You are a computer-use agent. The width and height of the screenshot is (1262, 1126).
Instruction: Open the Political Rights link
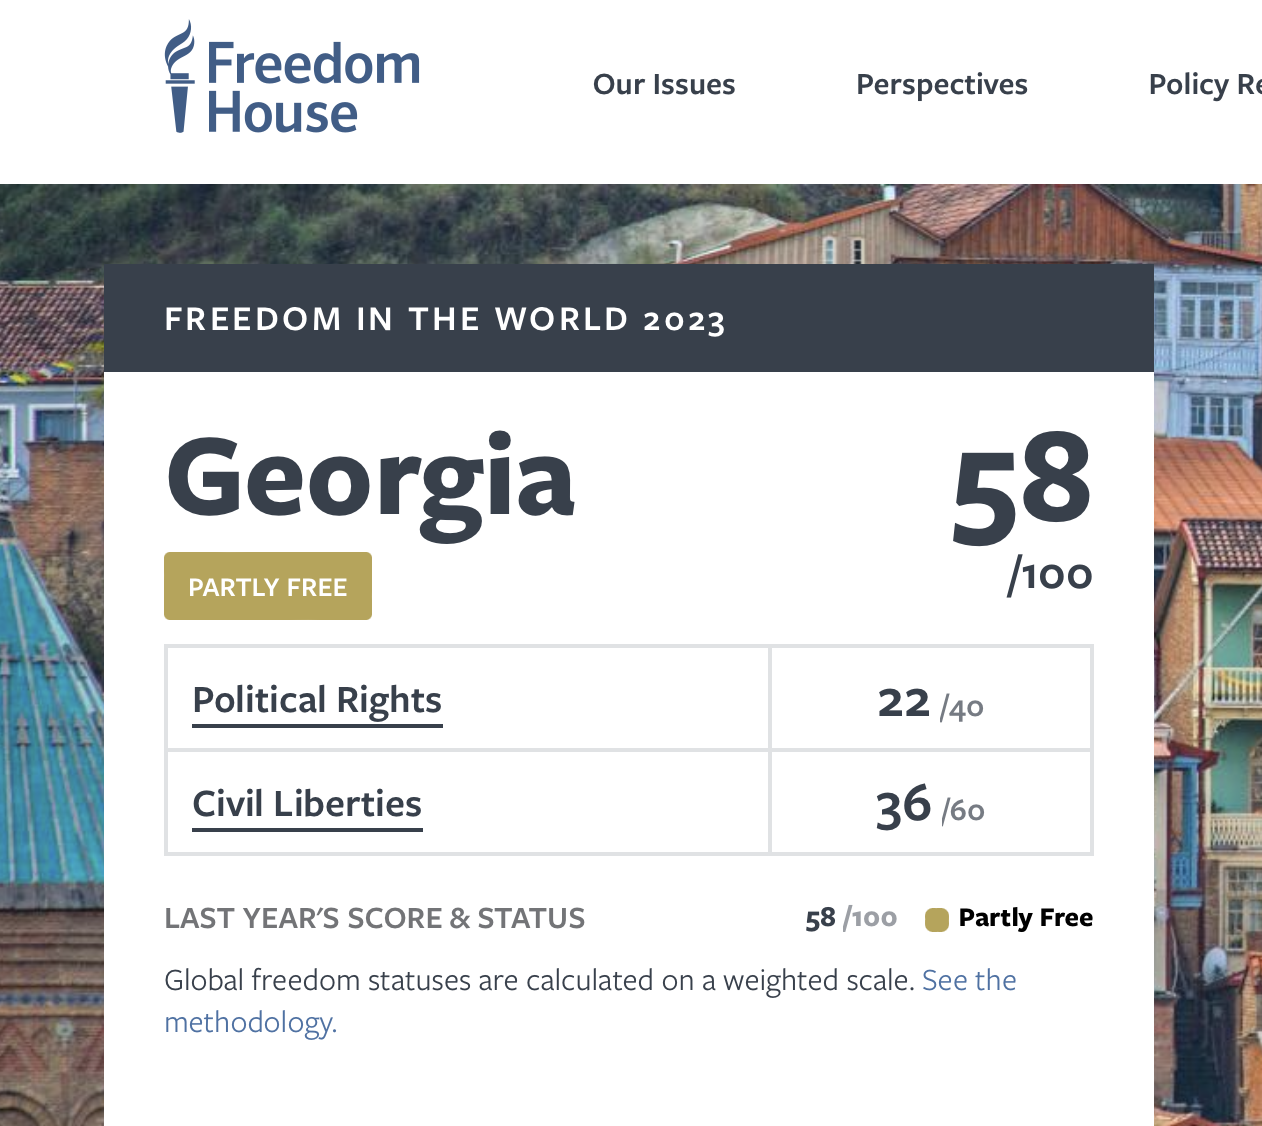point(317,700)
